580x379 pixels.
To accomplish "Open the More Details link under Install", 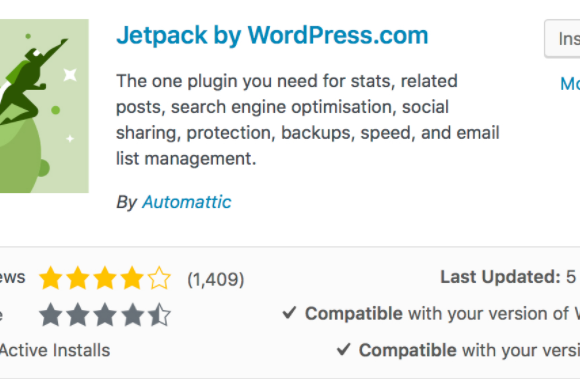I will [x=570, y=84].
